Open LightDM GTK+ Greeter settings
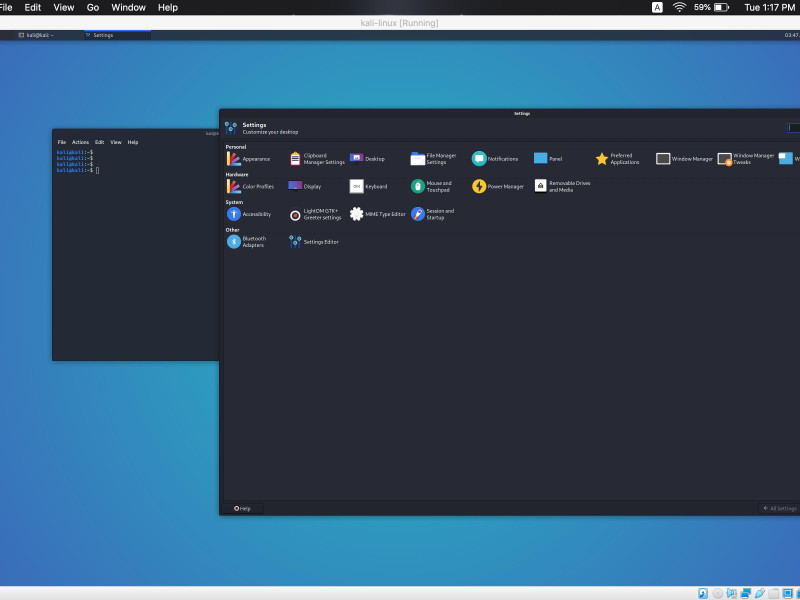The width and height of the screenshot is (800, 600). point(315,214)
